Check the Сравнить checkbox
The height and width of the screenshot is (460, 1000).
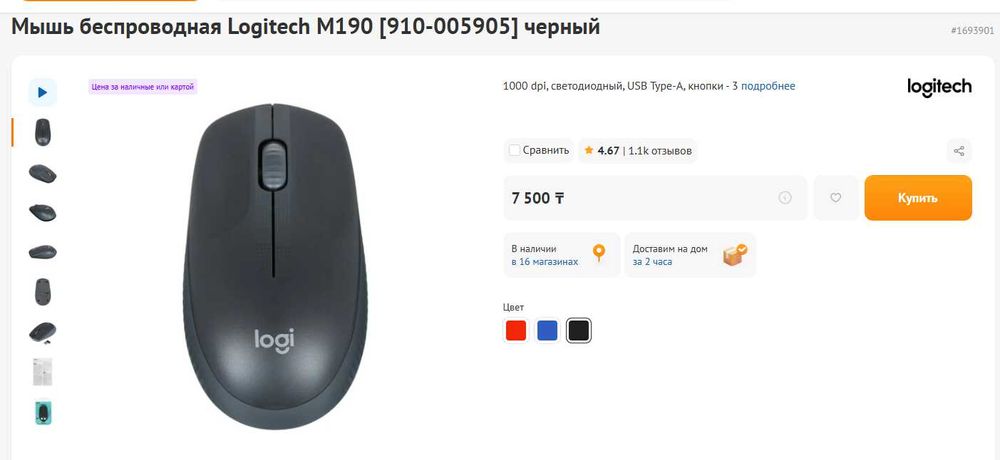coord(514,151)
